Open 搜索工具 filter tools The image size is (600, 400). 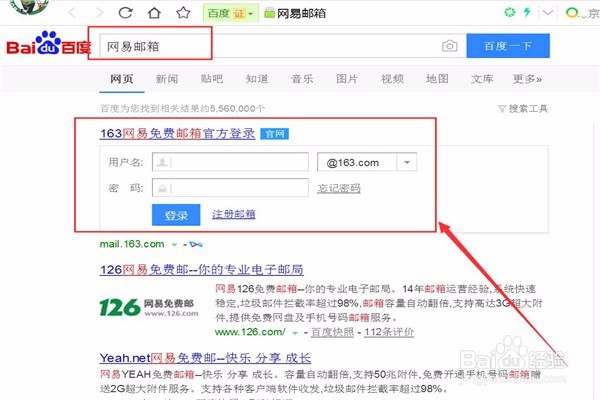(523, 109)
